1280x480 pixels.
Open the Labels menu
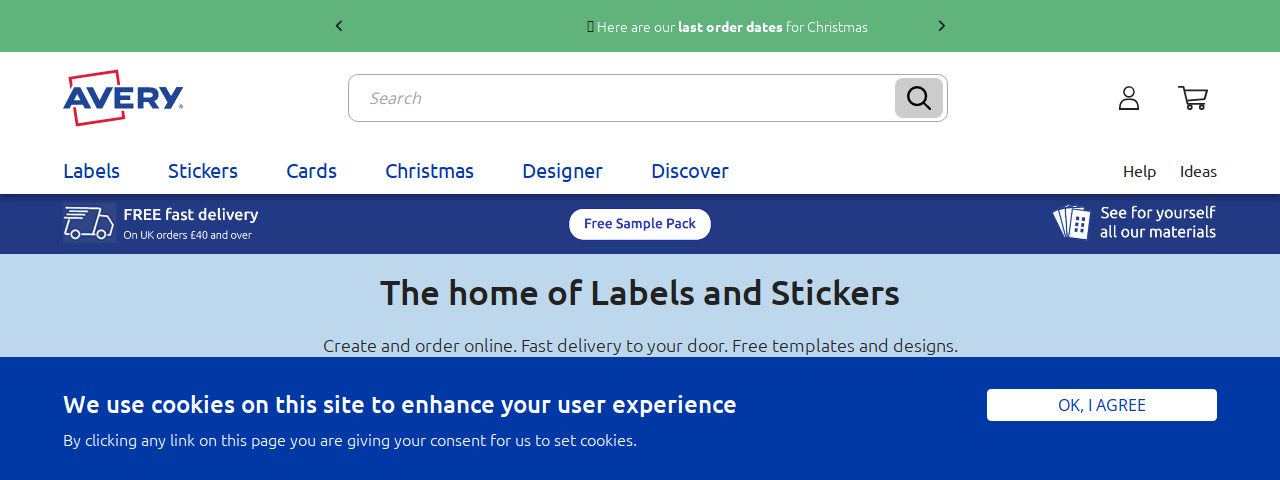pyautogui.click(x=91, y=171)
